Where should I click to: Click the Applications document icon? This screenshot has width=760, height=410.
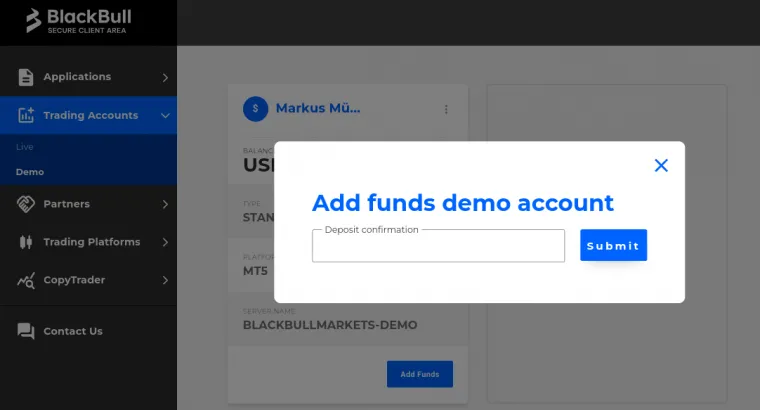coord(26,77)
